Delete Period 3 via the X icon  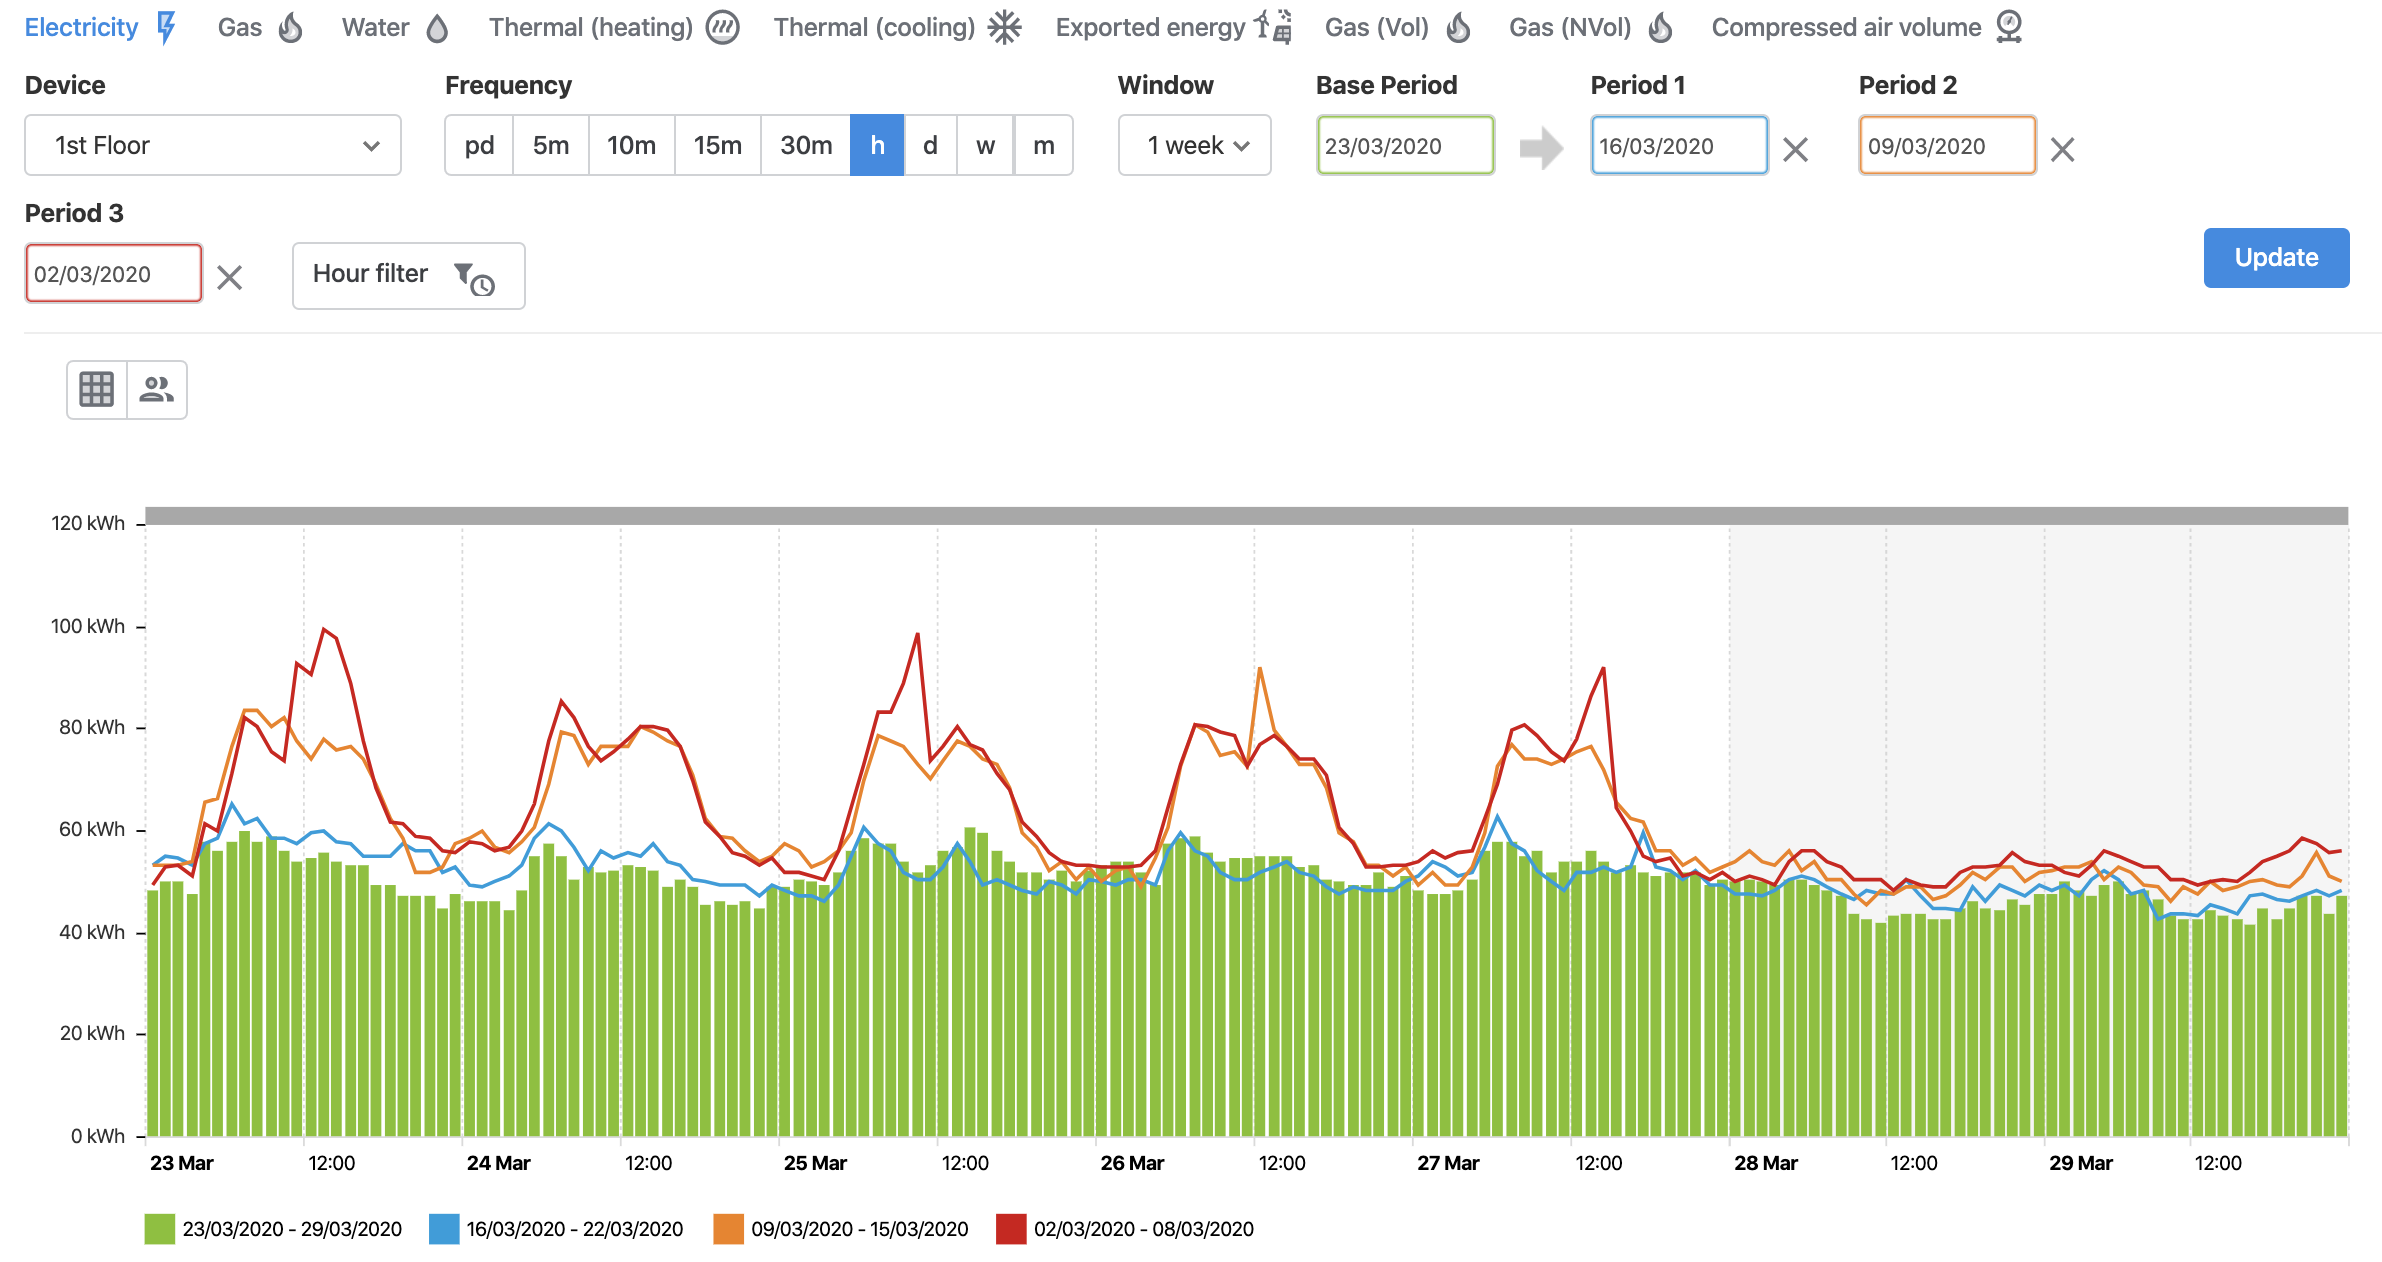point(229,277)
